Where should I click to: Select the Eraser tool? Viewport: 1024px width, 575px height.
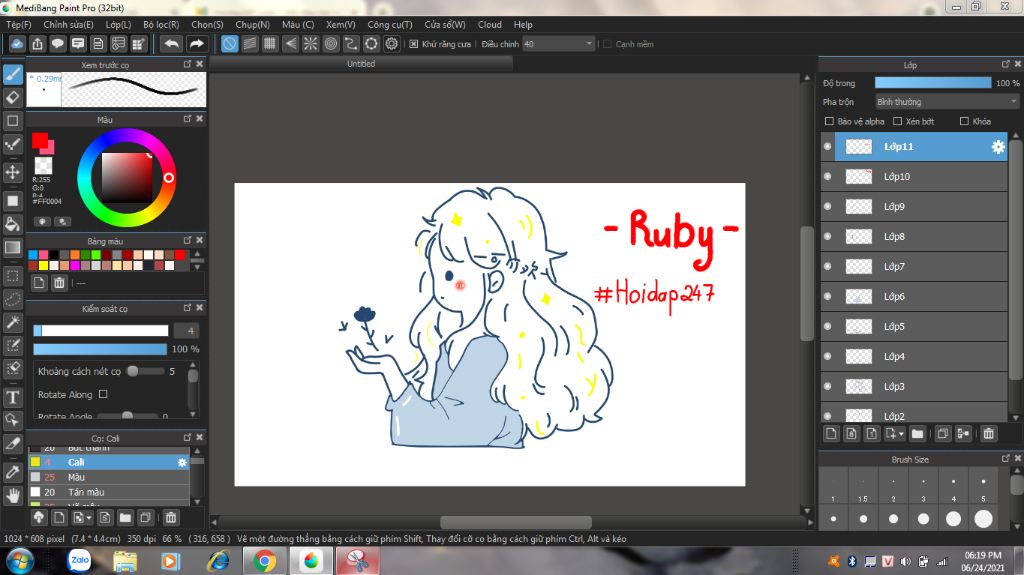click(13, 97)
